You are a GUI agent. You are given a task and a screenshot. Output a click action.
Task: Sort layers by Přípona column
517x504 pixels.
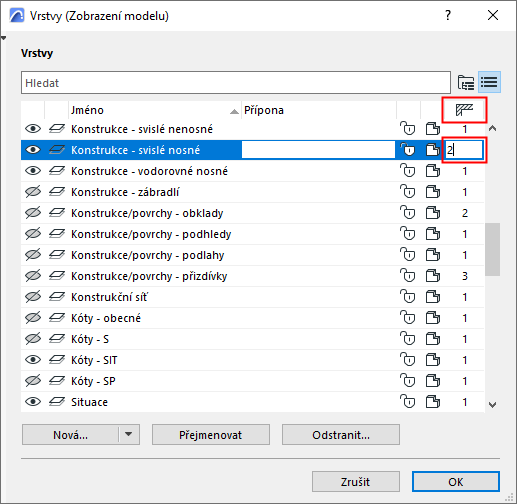point(319,110)
